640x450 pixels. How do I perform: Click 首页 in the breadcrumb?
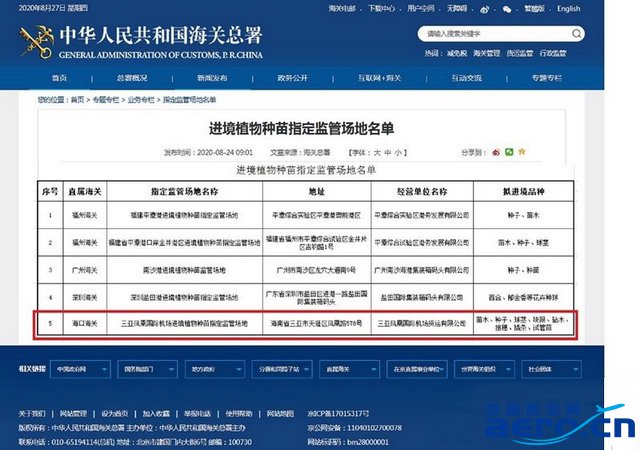point(77,100)
